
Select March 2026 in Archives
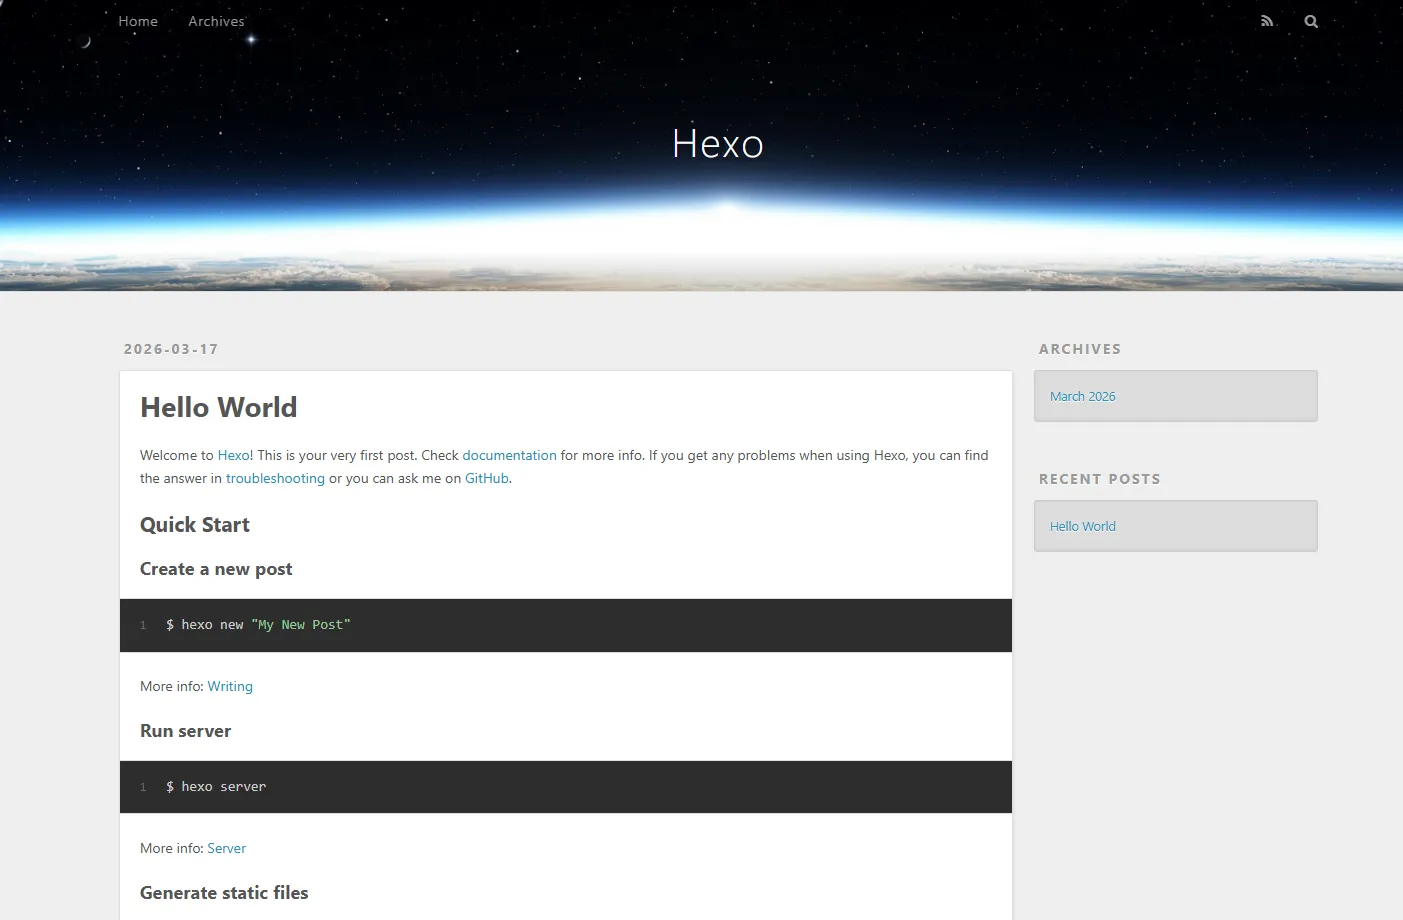click(1082, 396)
